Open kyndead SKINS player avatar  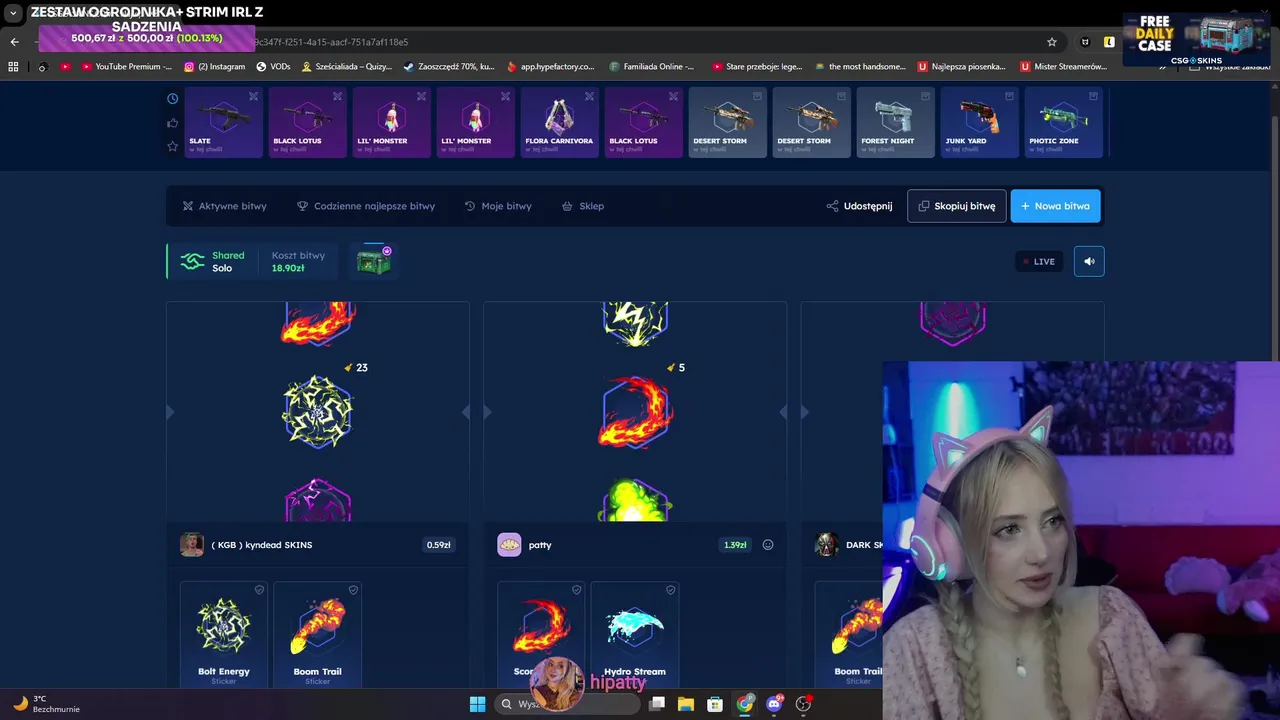click(x=192, y=545)
